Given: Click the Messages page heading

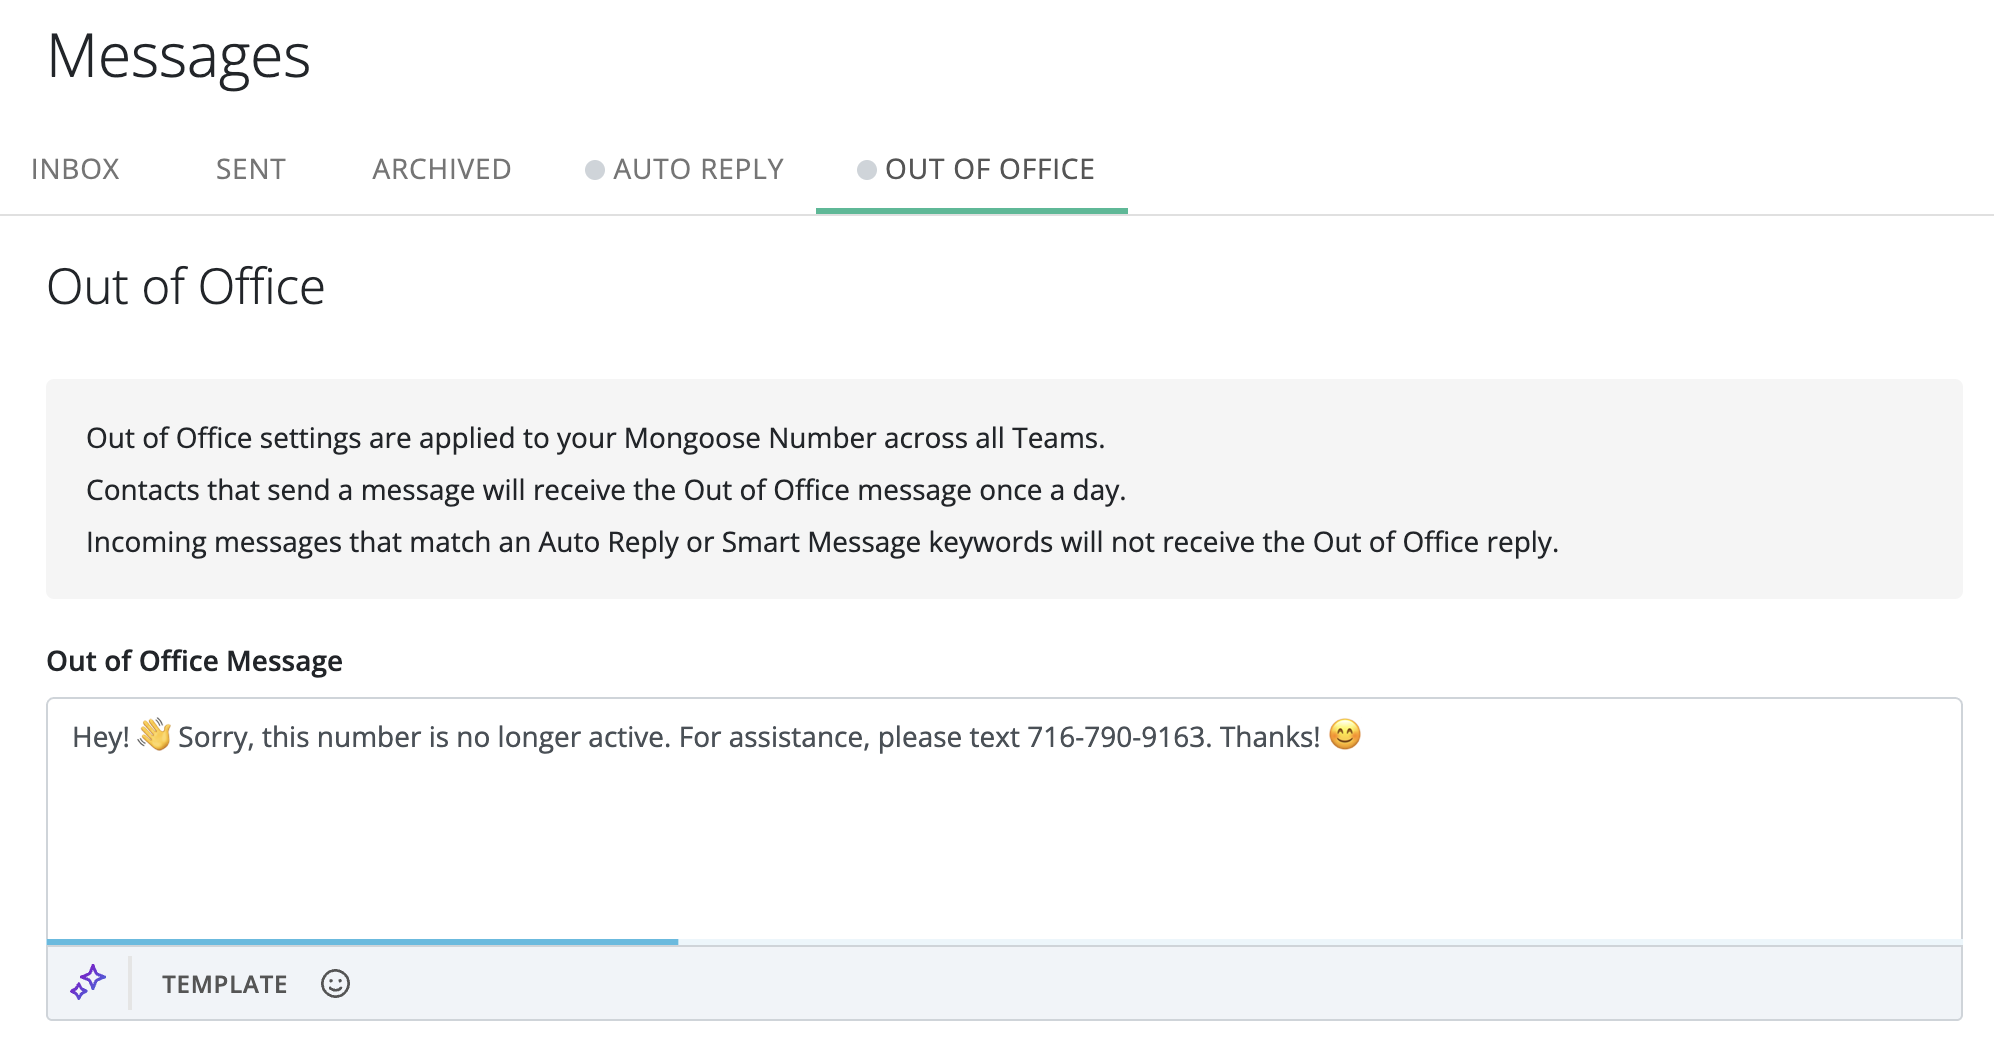Looking at the screenshot, I should [179, 56].
